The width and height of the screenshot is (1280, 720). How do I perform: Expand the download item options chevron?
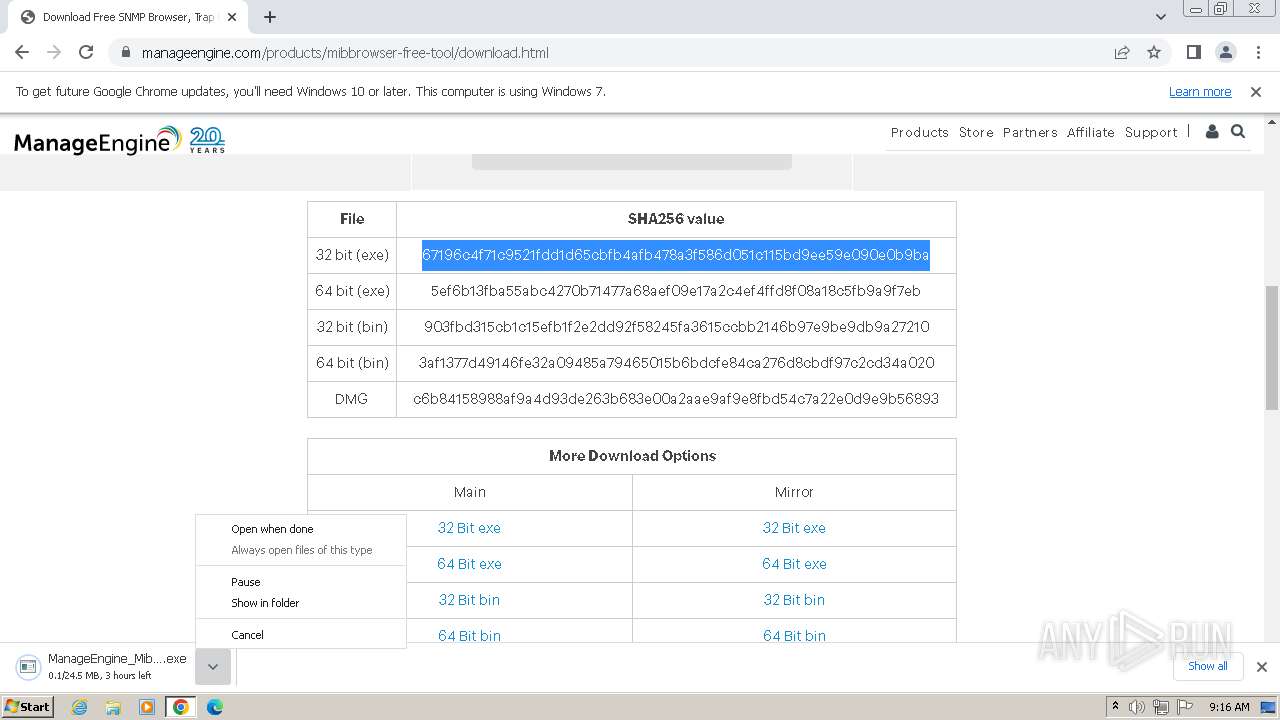pos(213,667)
